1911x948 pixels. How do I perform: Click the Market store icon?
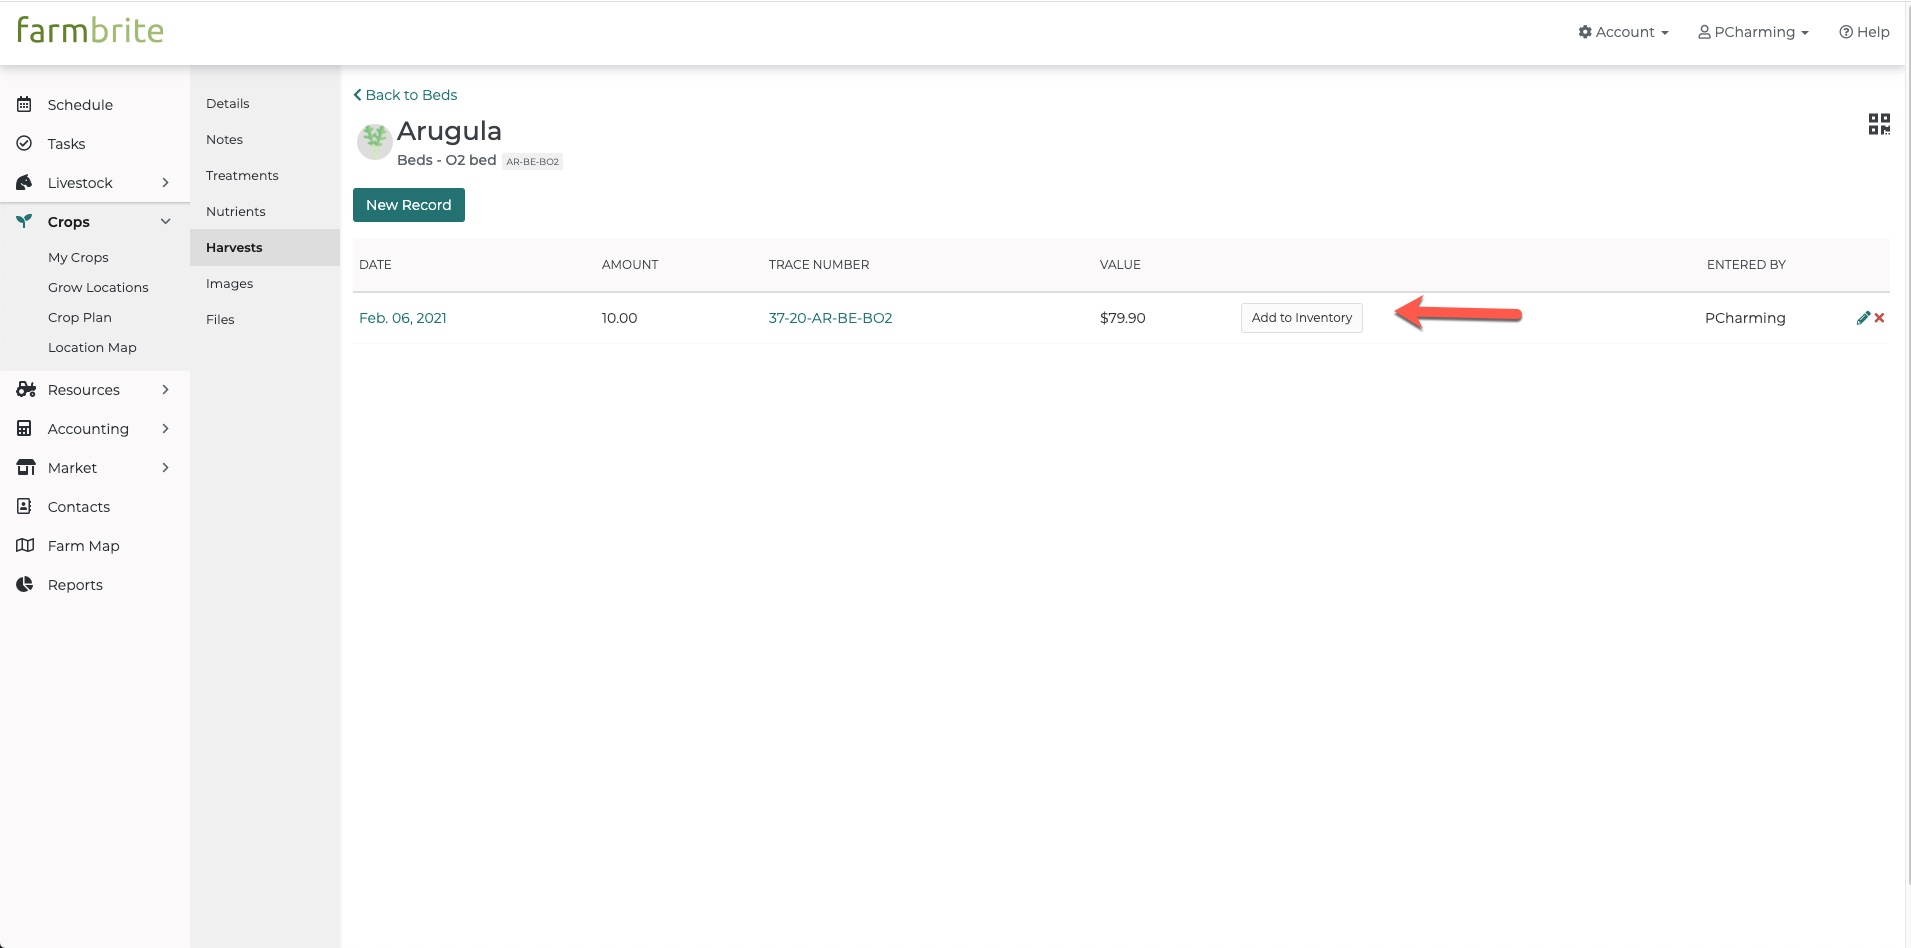coord(26,467)
